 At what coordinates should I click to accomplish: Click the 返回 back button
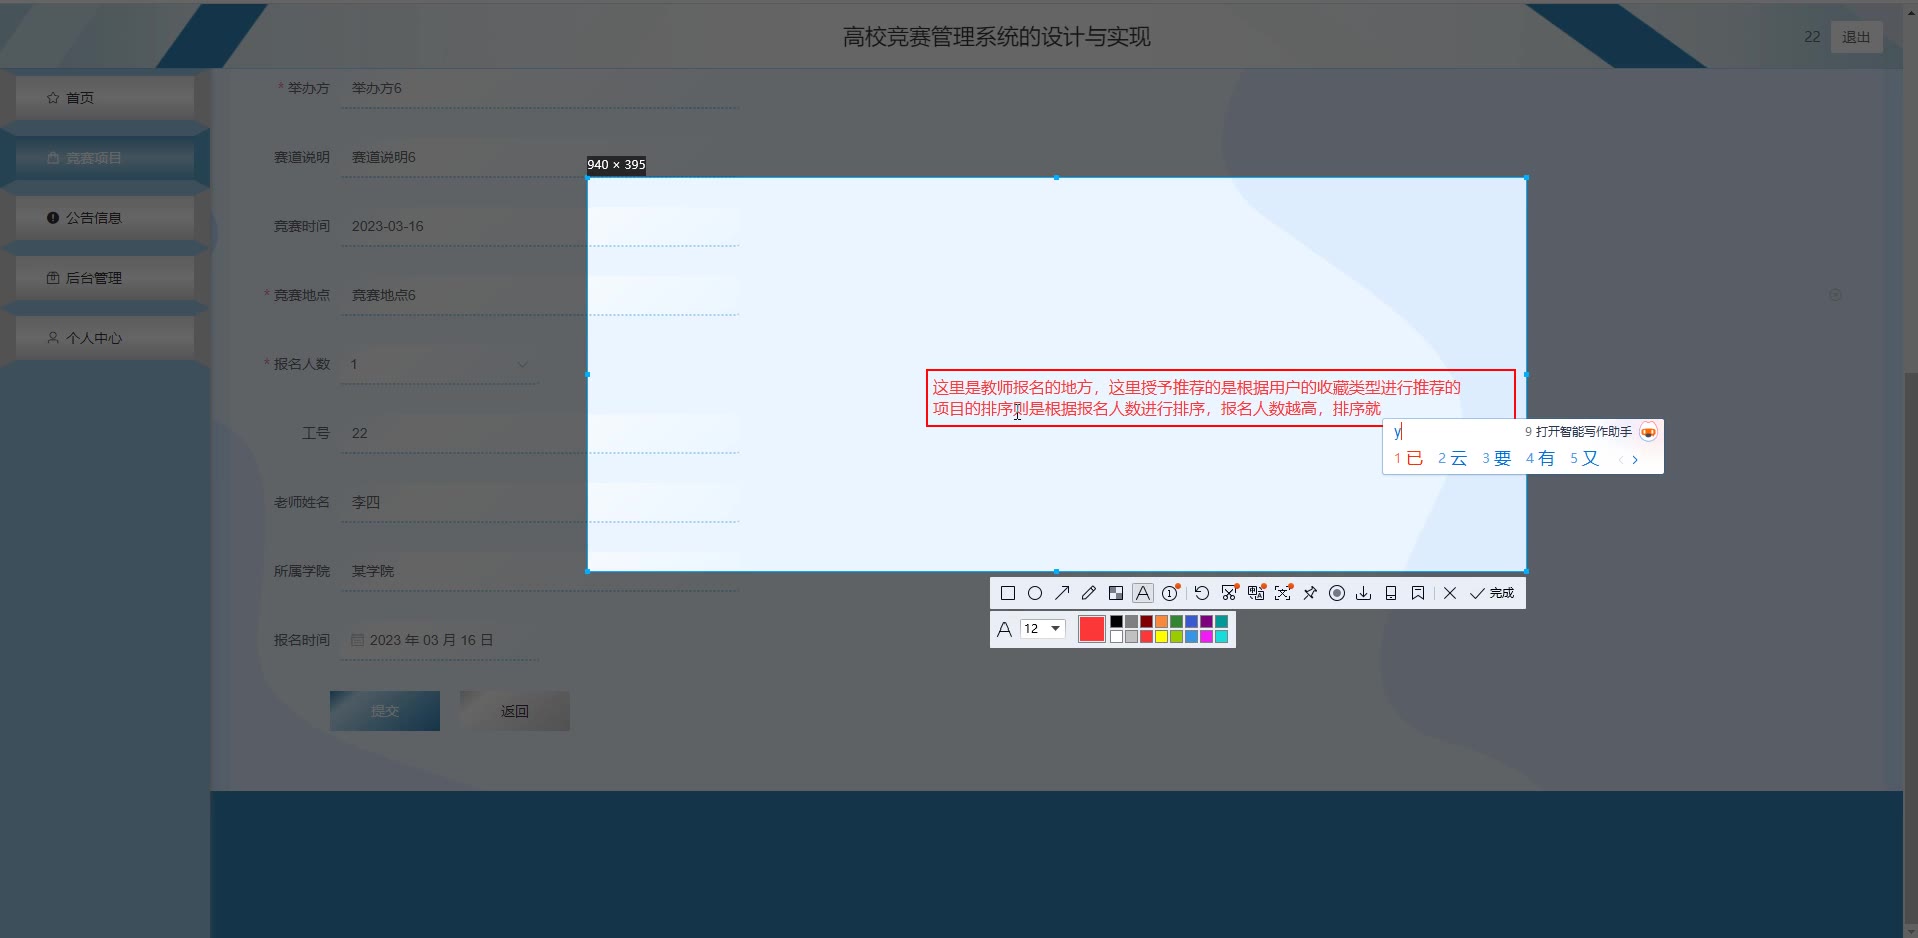click(515, 711)
